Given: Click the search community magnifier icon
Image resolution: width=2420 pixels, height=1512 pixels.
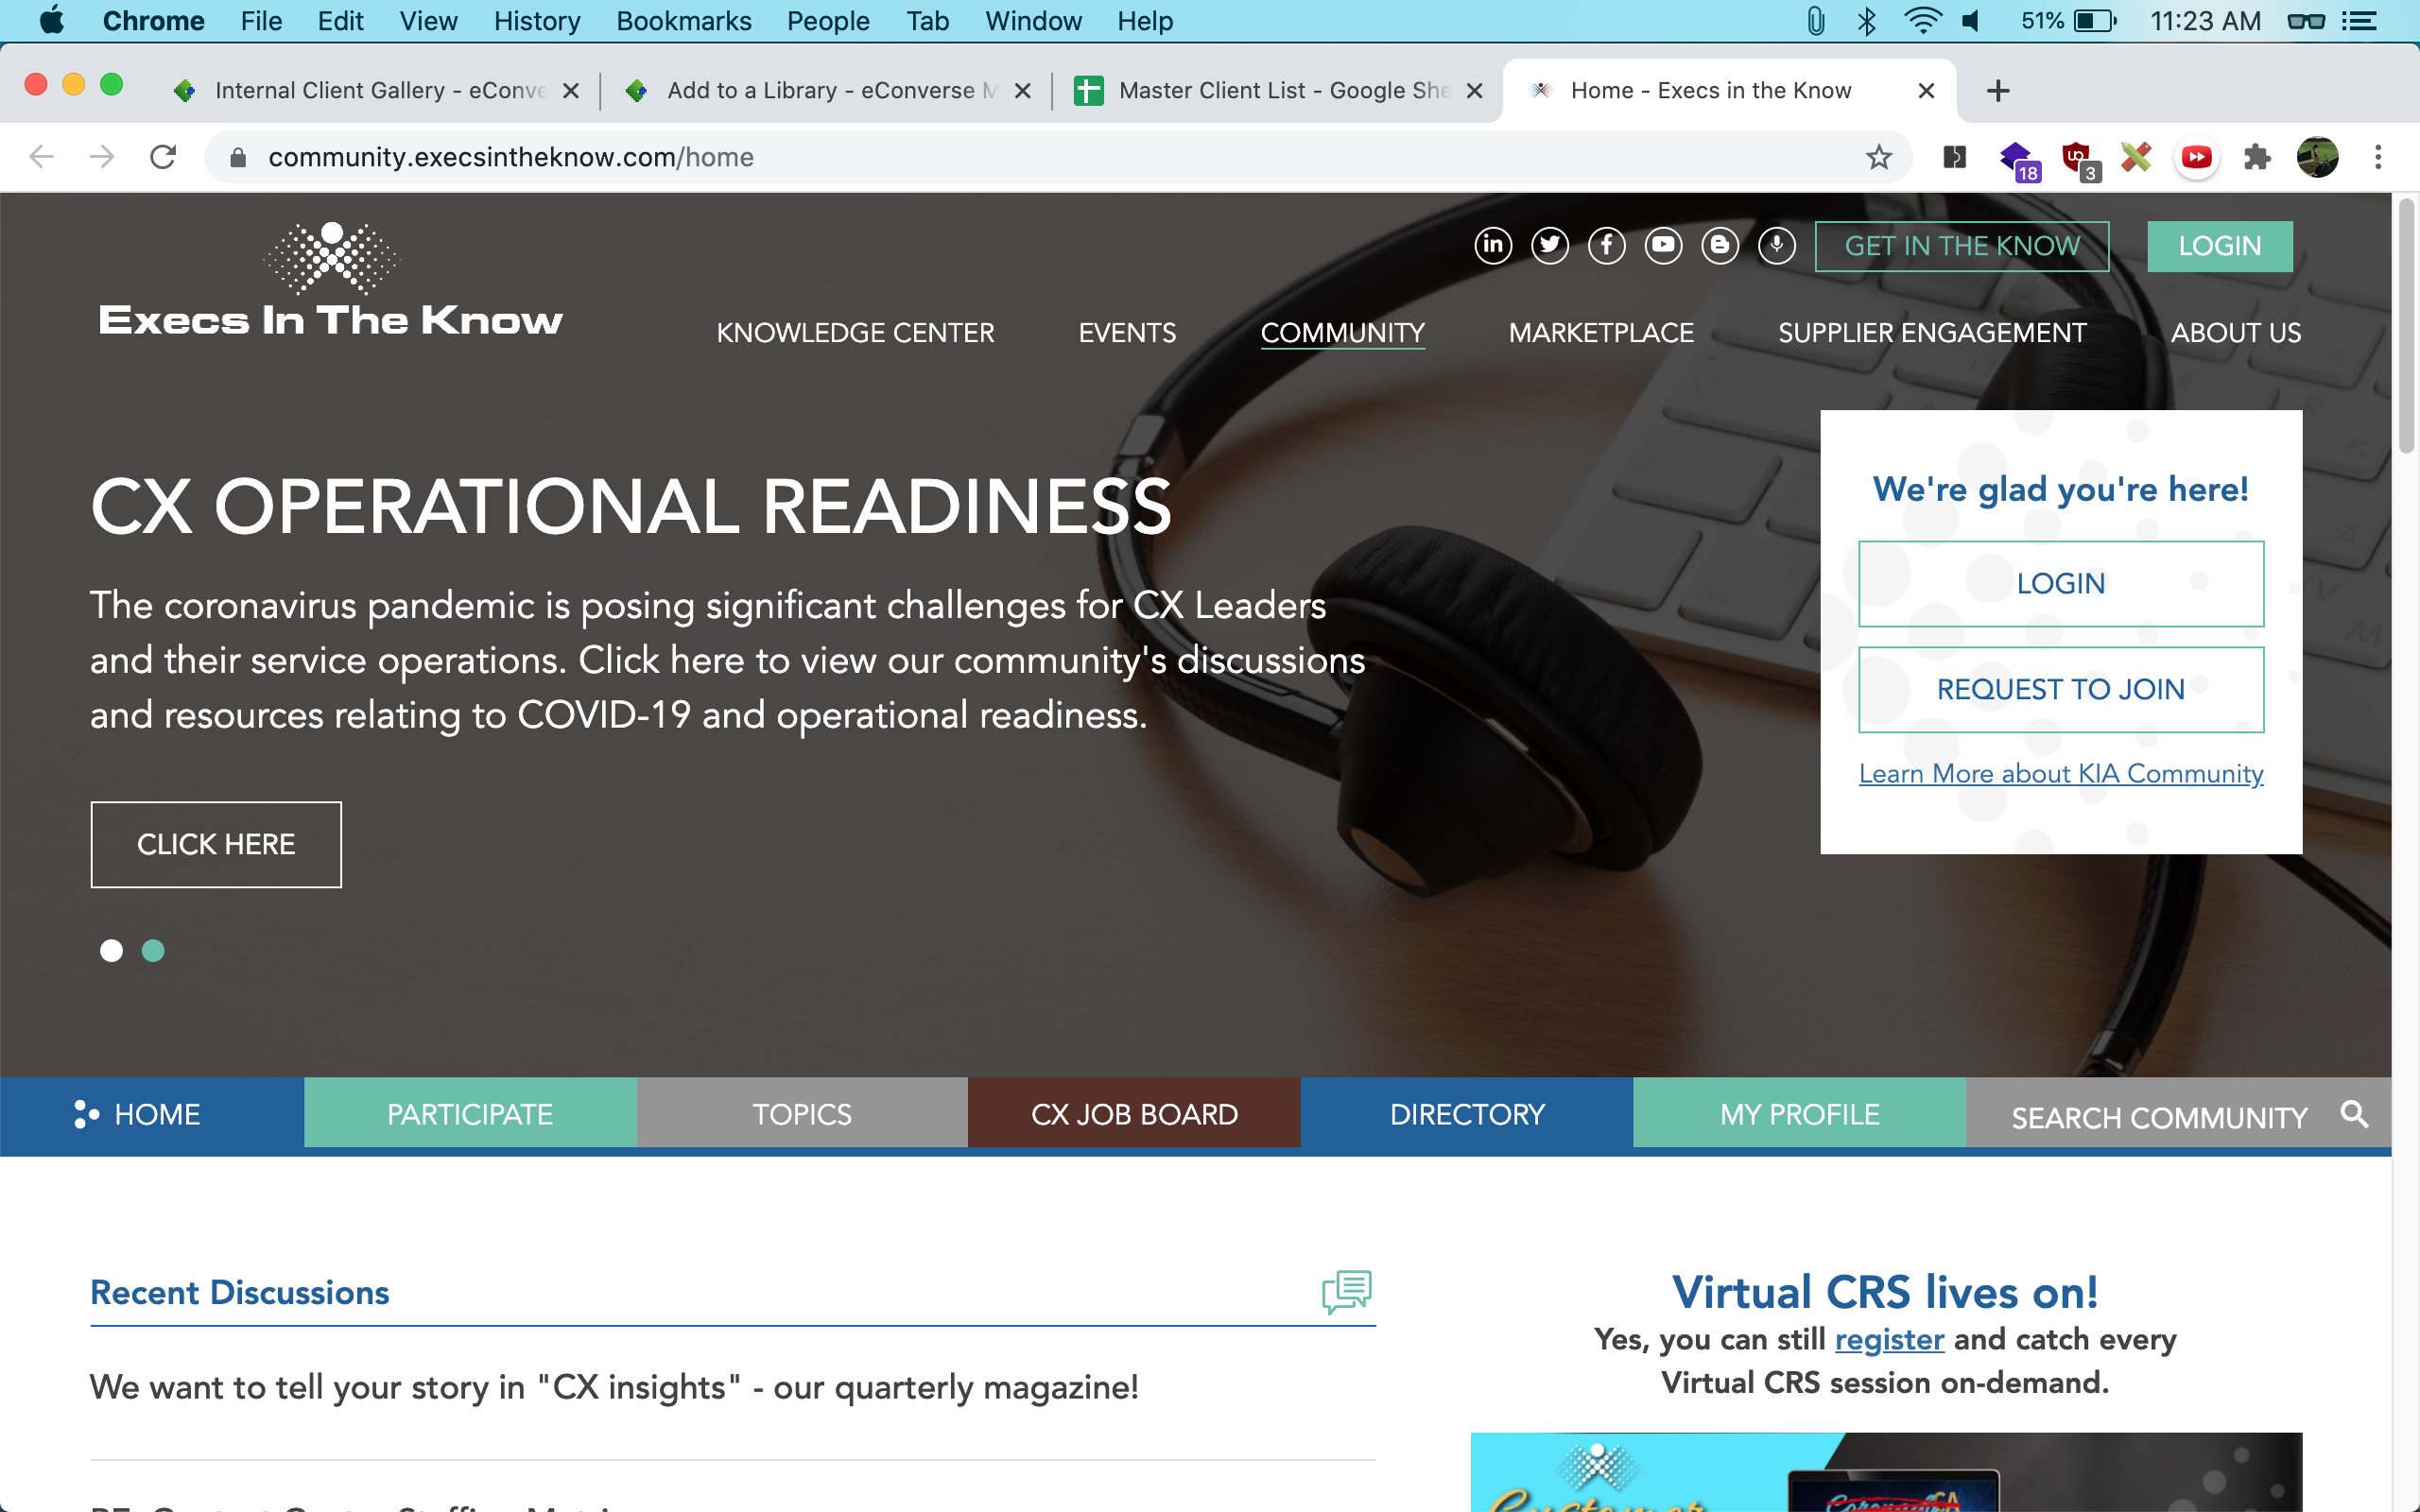Looking at the screenshot, I should point(2355,1114).
